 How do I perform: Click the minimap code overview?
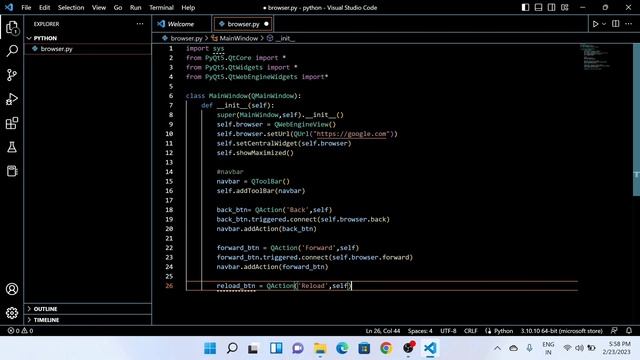(595, 57)
